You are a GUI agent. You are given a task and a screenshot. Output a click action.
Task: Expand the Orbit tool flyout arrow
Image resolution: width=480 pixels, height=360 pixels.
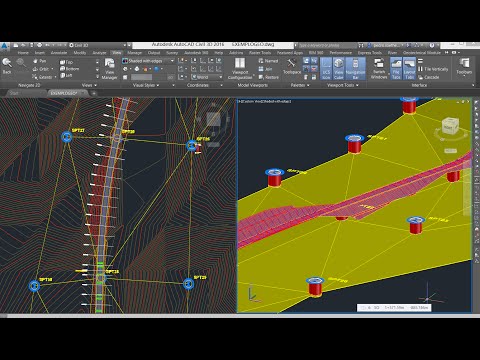point(52,69)
